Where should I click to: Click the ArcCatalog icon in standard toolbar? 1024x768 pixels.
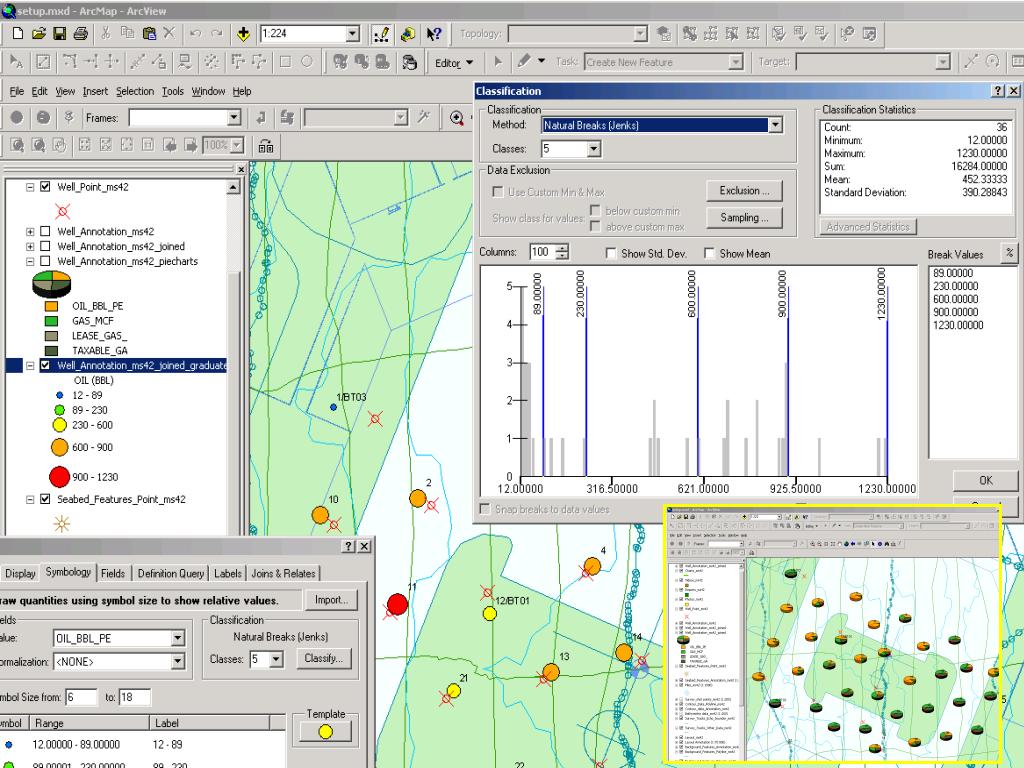408,34
